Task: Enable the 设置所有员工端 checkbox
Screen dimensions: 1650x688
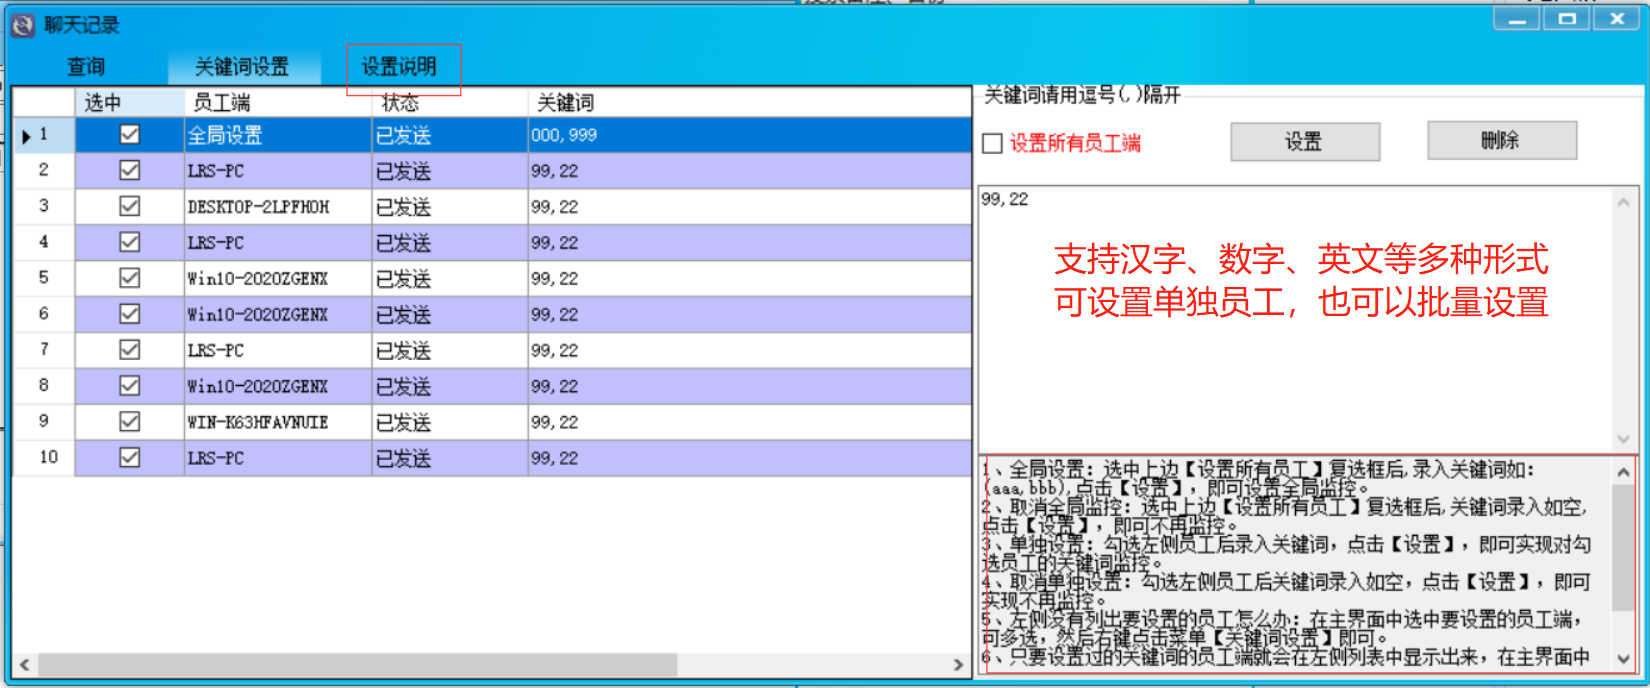Action: click(x=993, y=144)
